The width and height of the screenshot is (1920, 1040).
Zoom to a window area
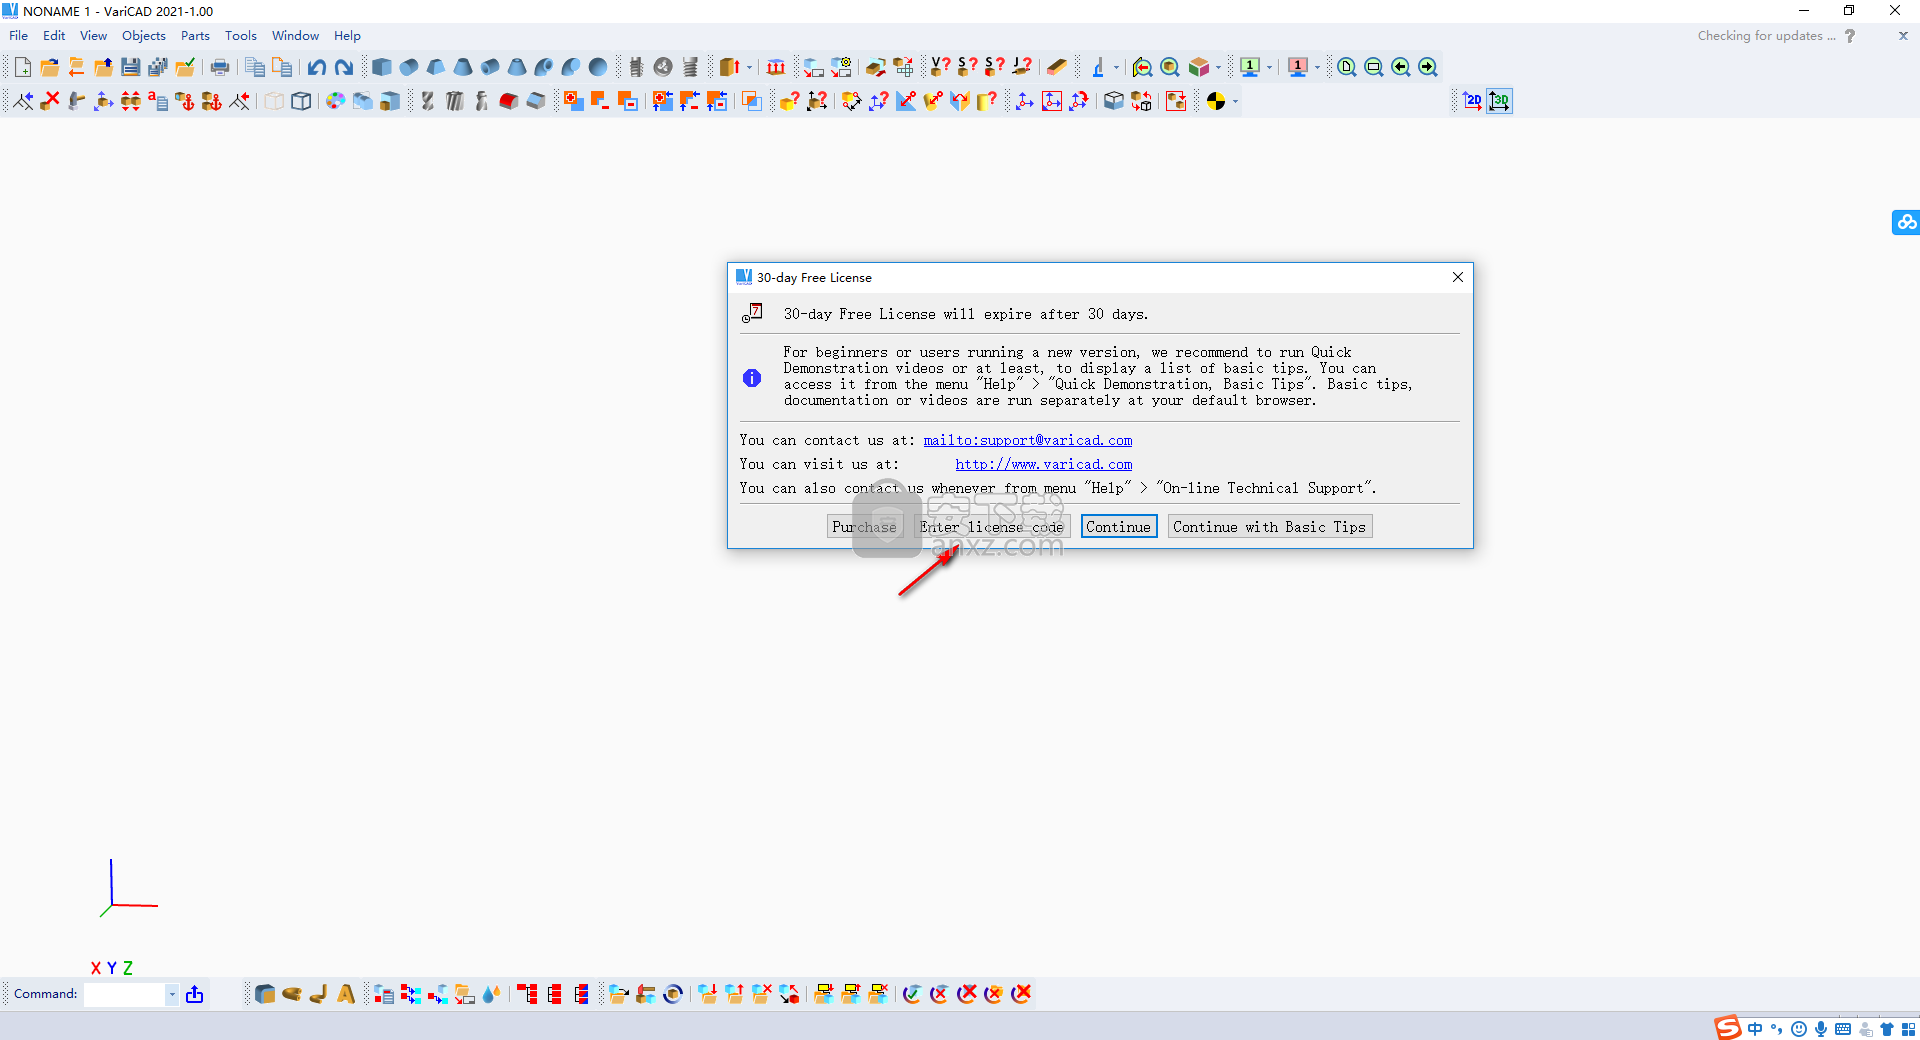1374,67
